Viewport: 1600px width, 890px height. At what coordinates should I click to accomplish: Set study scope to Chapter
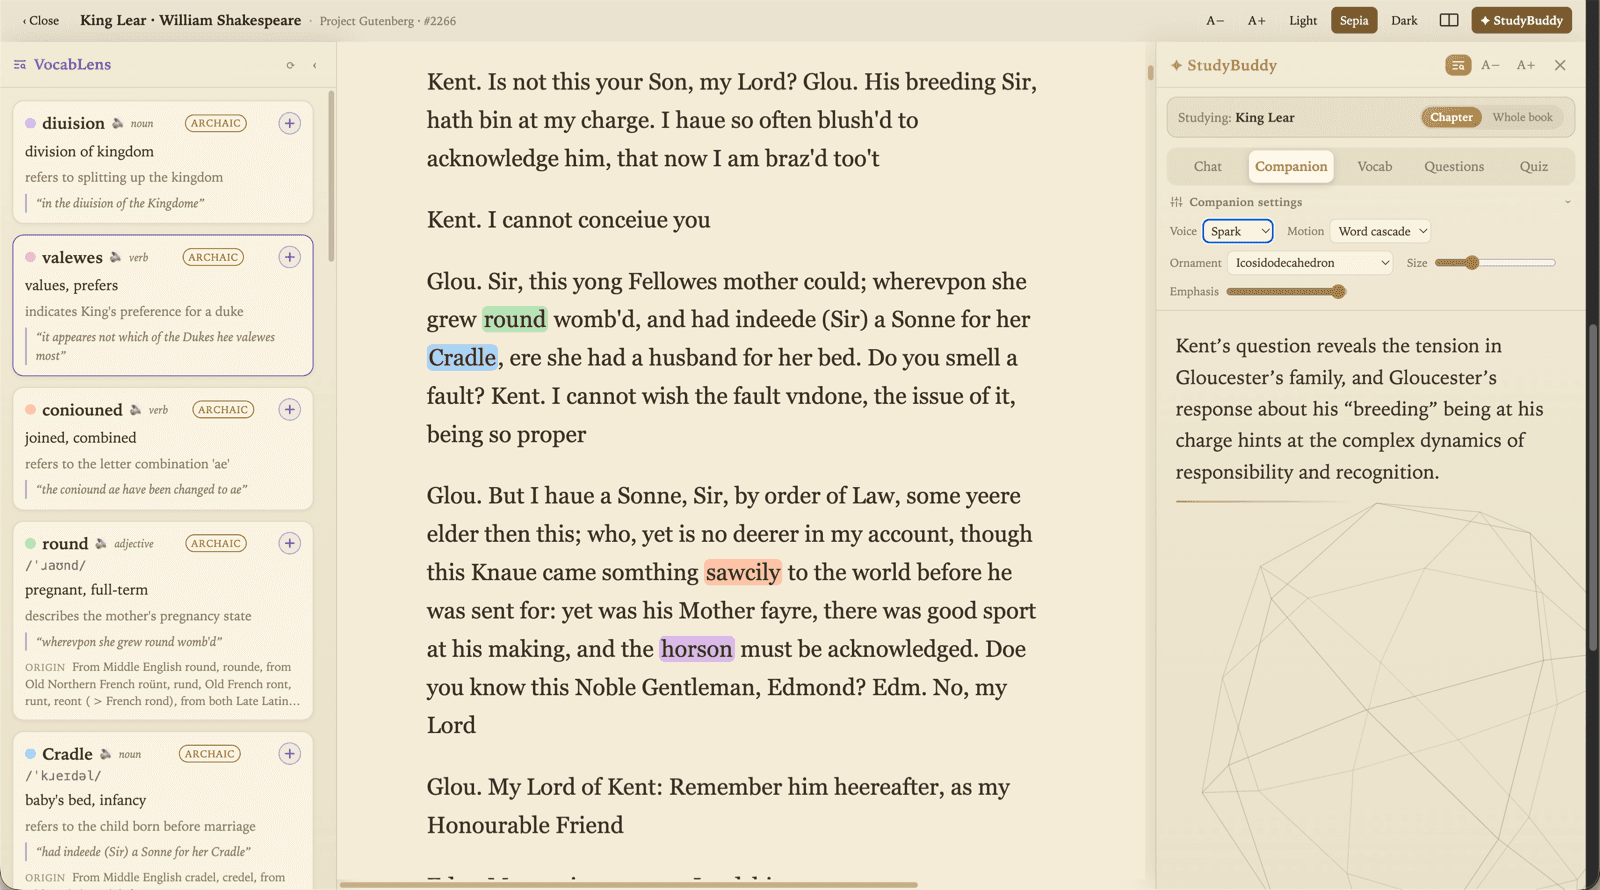pos(1451,117)
